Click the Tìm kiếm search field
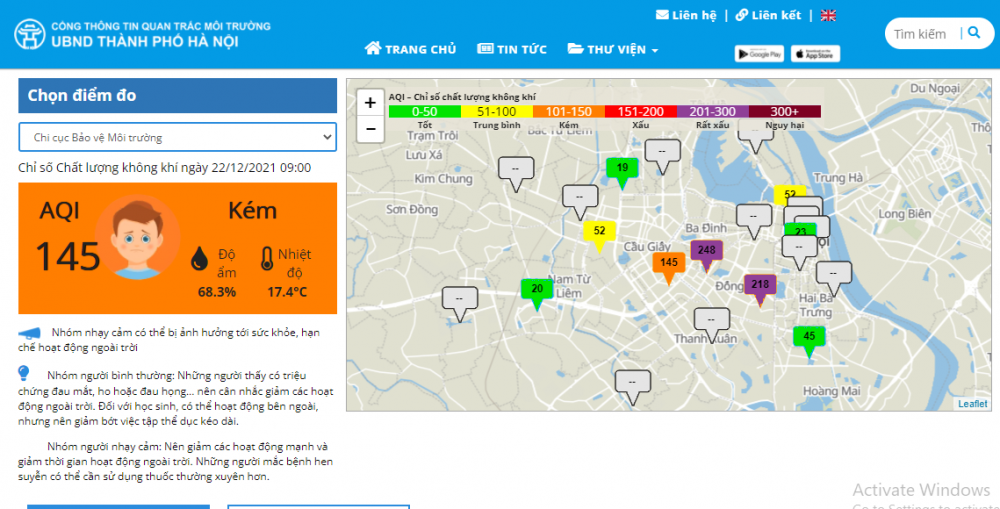1000x509 pixels. click(x=920, y=34)
